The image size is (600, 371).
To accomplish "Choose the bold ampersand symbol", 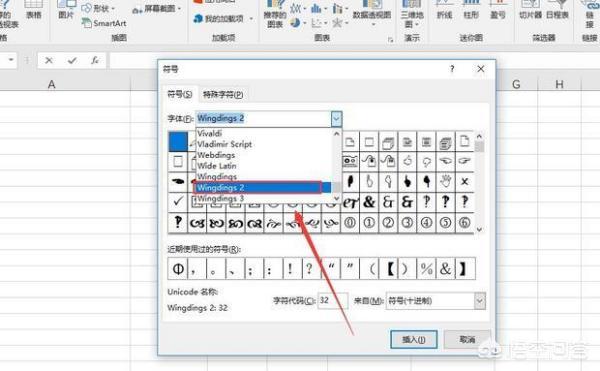I will pos(369,202).
